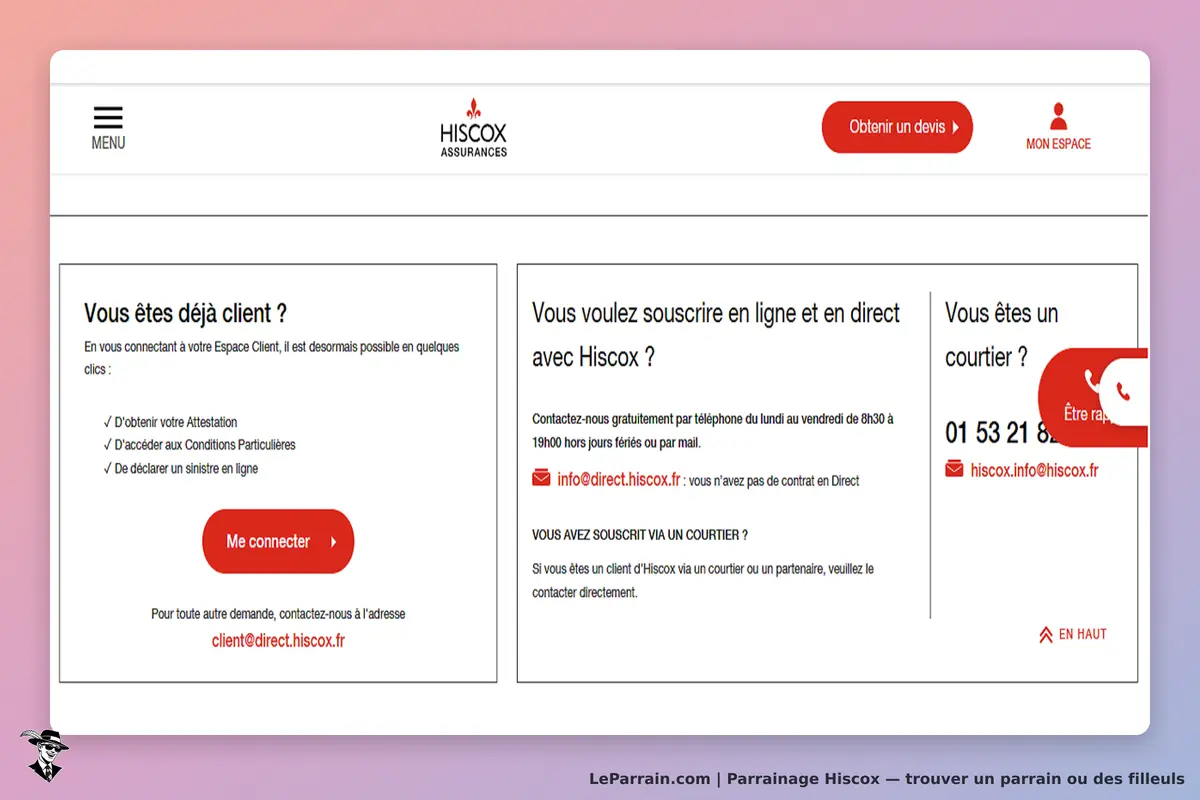Click the Obtenir un devis button
The image size is (1200, 800).
[x=897, y=127]
